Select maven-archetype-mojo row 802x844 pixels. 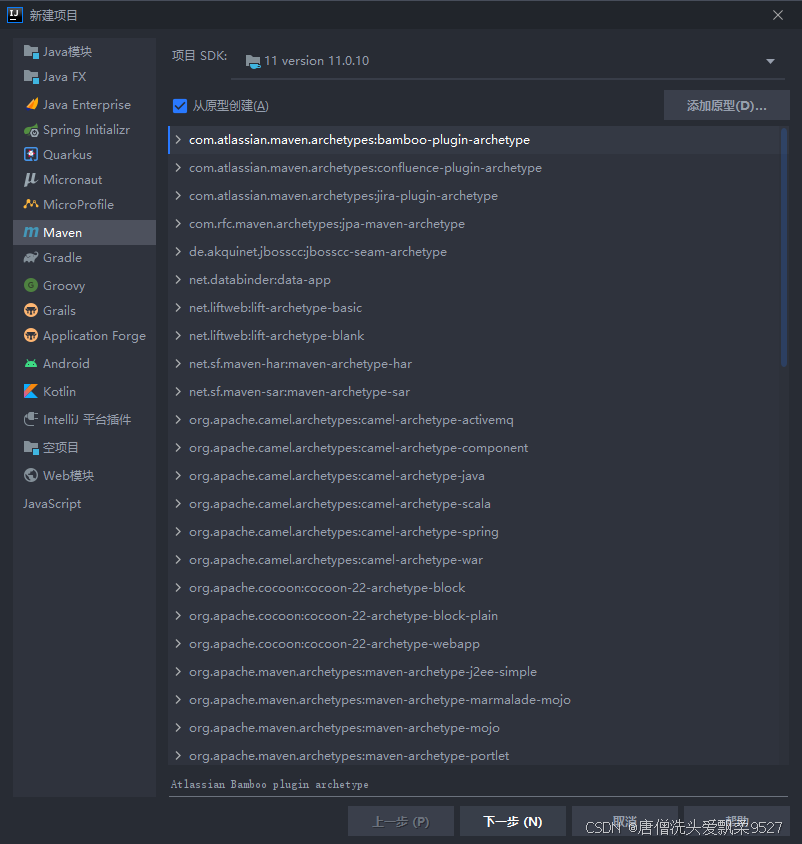click(x=474, y=727)
